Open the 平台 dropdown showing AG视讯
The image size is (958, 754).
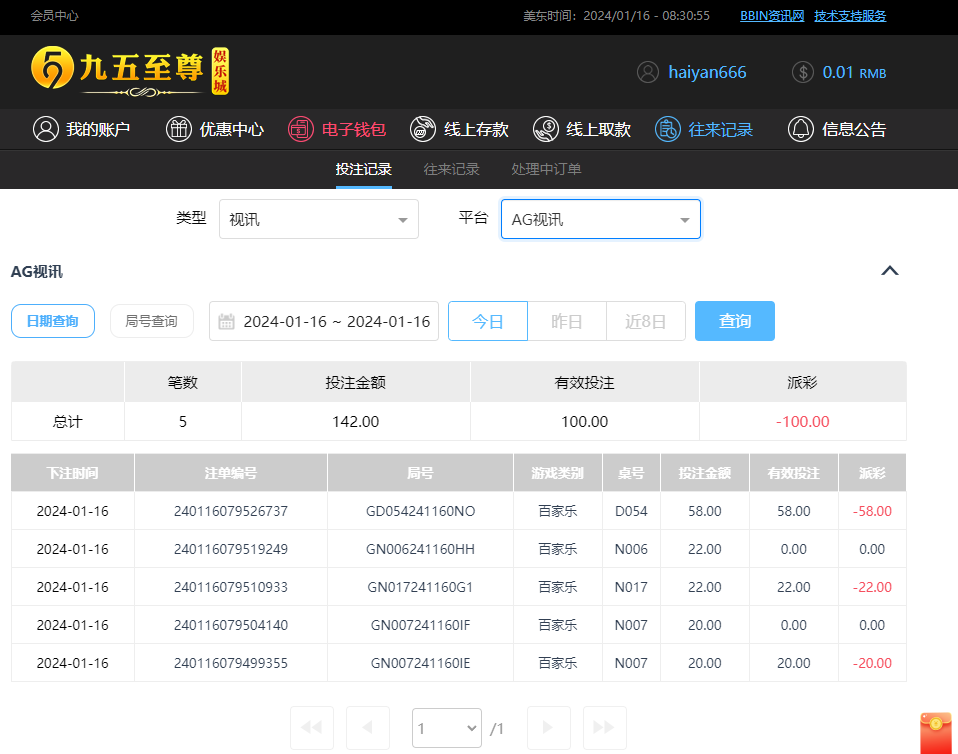[x=600, y=219]
